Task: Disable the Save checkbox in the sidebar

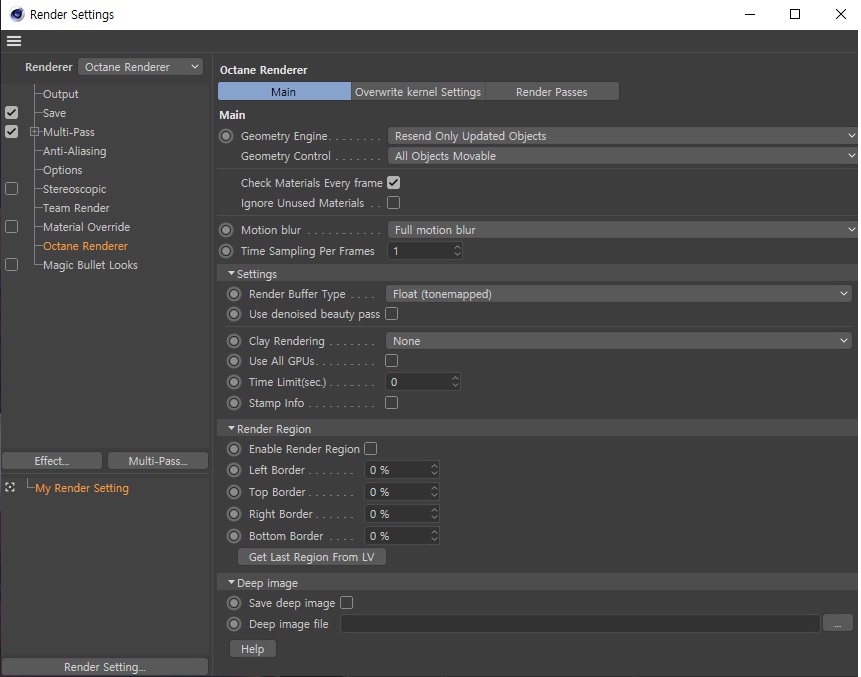Action: pyautogui.click(x=12, y=113)
